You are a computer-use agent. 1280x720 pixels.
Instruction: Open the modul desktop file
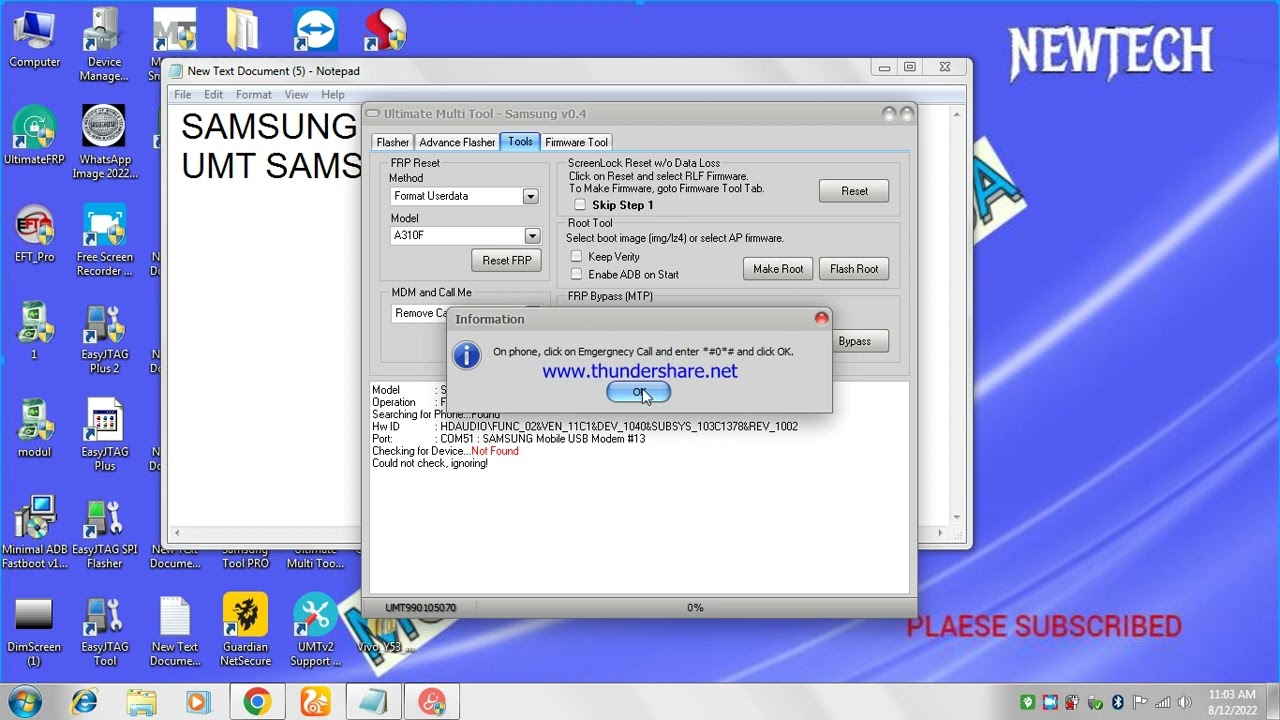click(35, 429)
